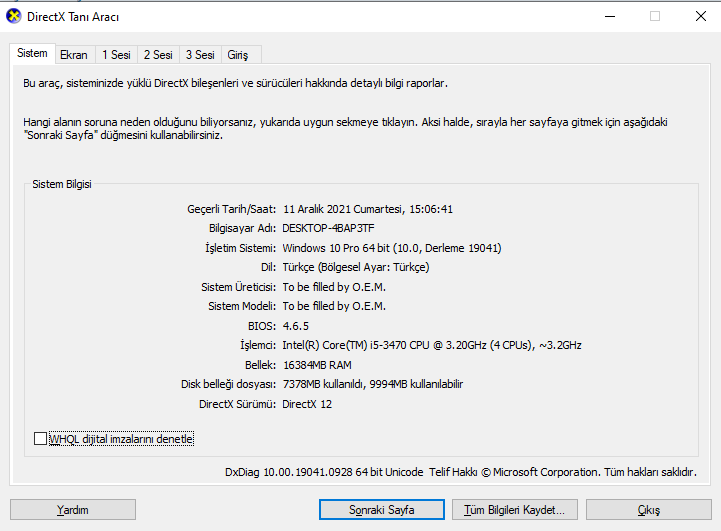Screen dimensions: 721x531
Task: Open the 3 Sesi tab
Action: pos(199,54)
